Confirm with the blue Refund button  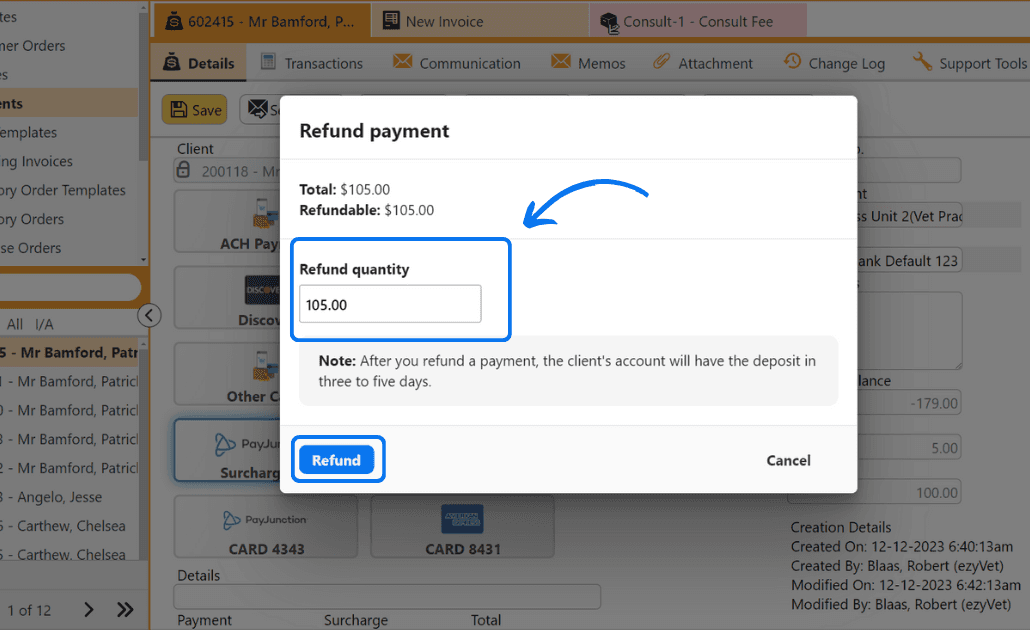(336, 460)
